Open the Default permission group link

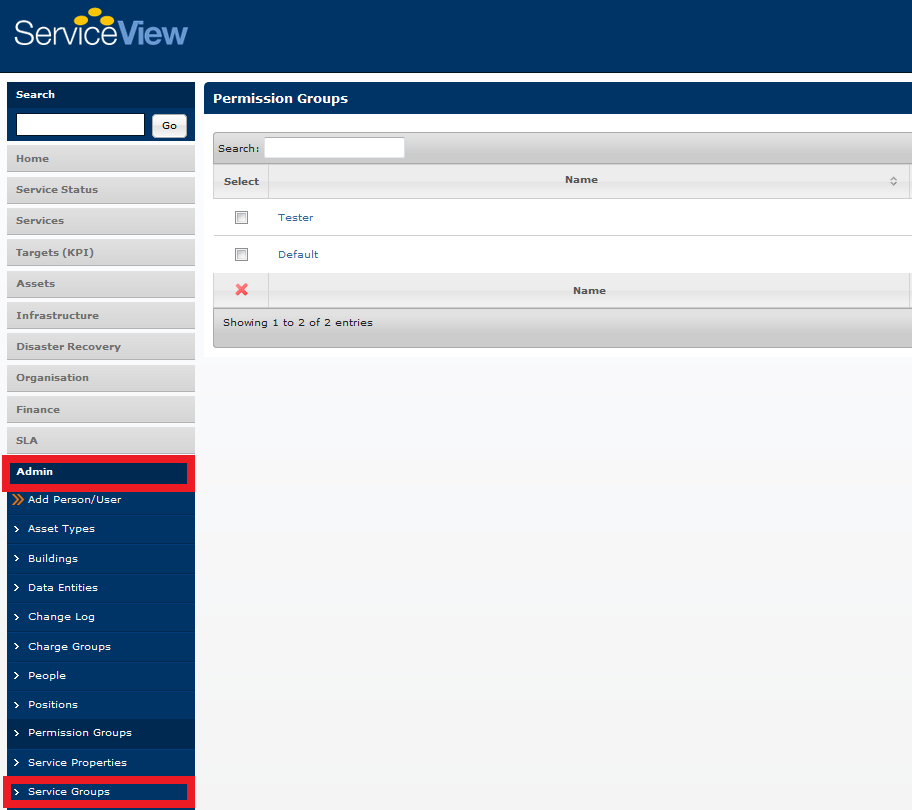click(x=298, y=254)
